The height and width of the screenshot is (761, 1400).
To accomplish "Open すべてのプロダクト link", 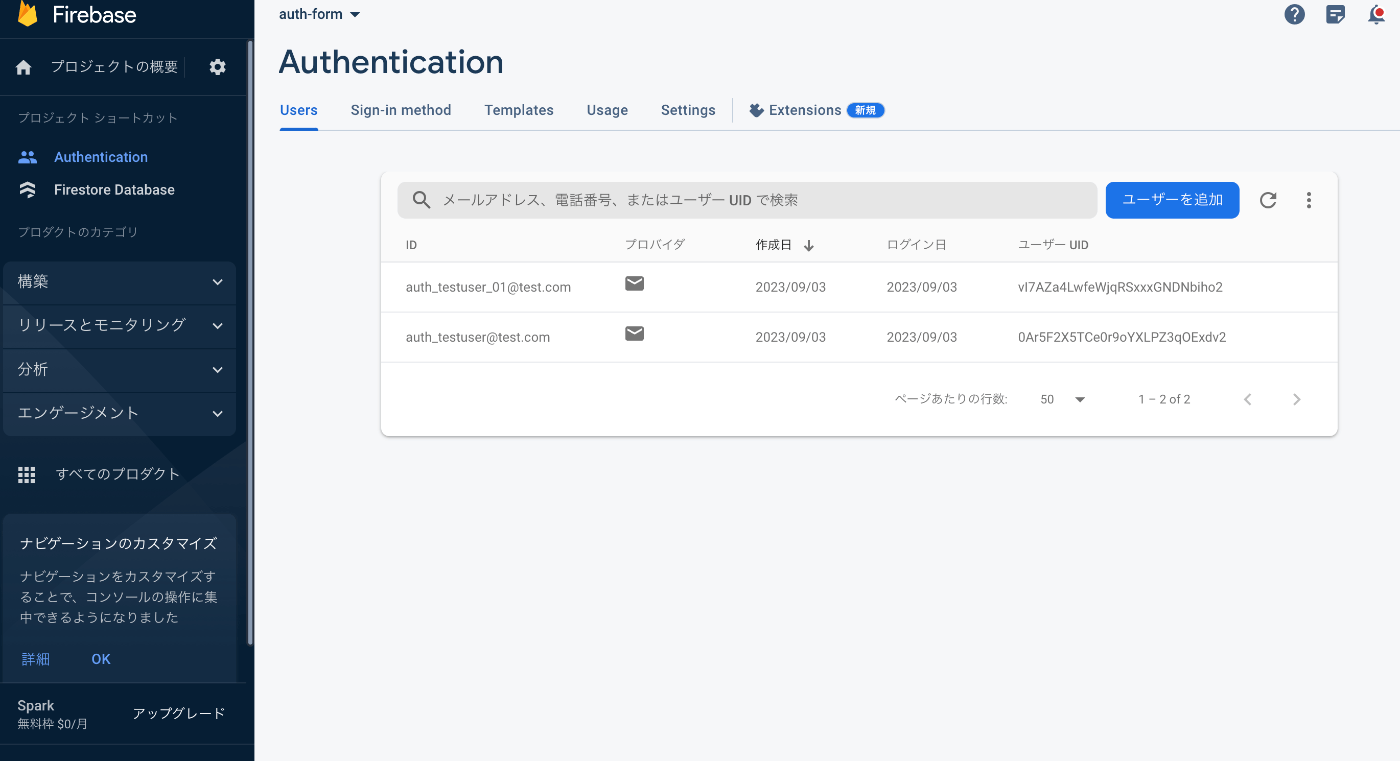I will click(118, 475).
